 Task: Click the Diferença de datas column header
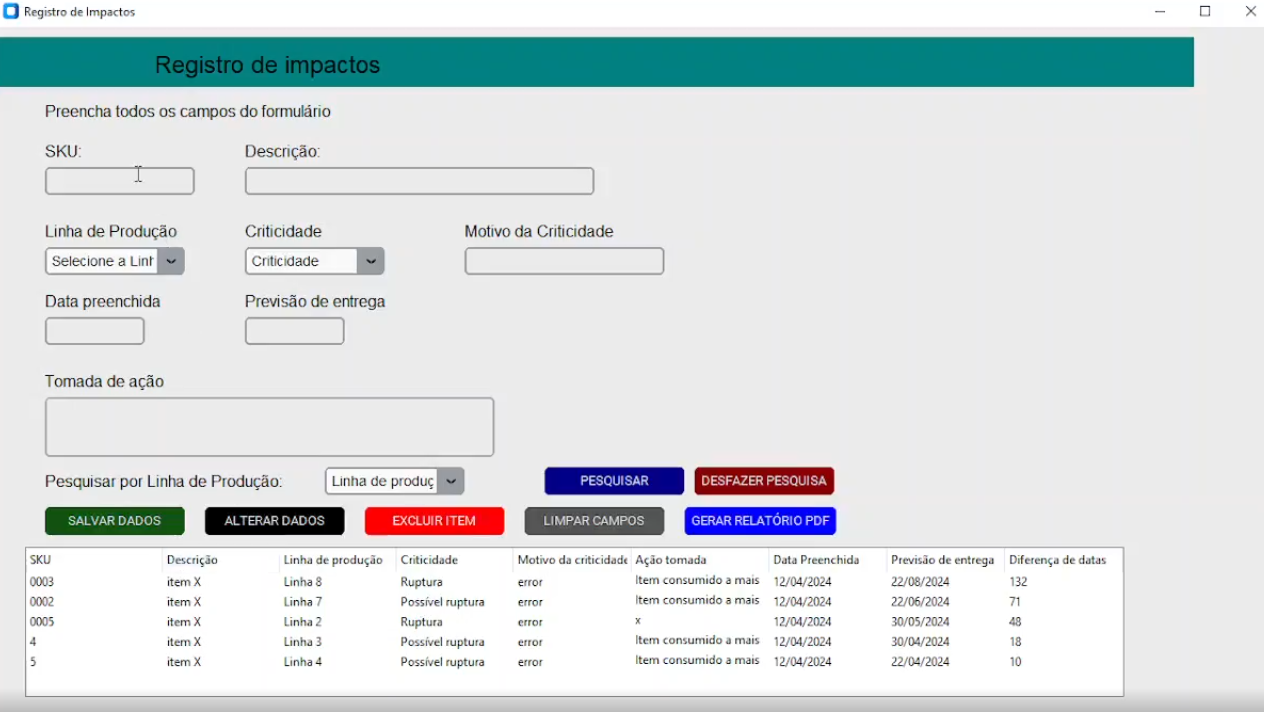pos(1057,560)
